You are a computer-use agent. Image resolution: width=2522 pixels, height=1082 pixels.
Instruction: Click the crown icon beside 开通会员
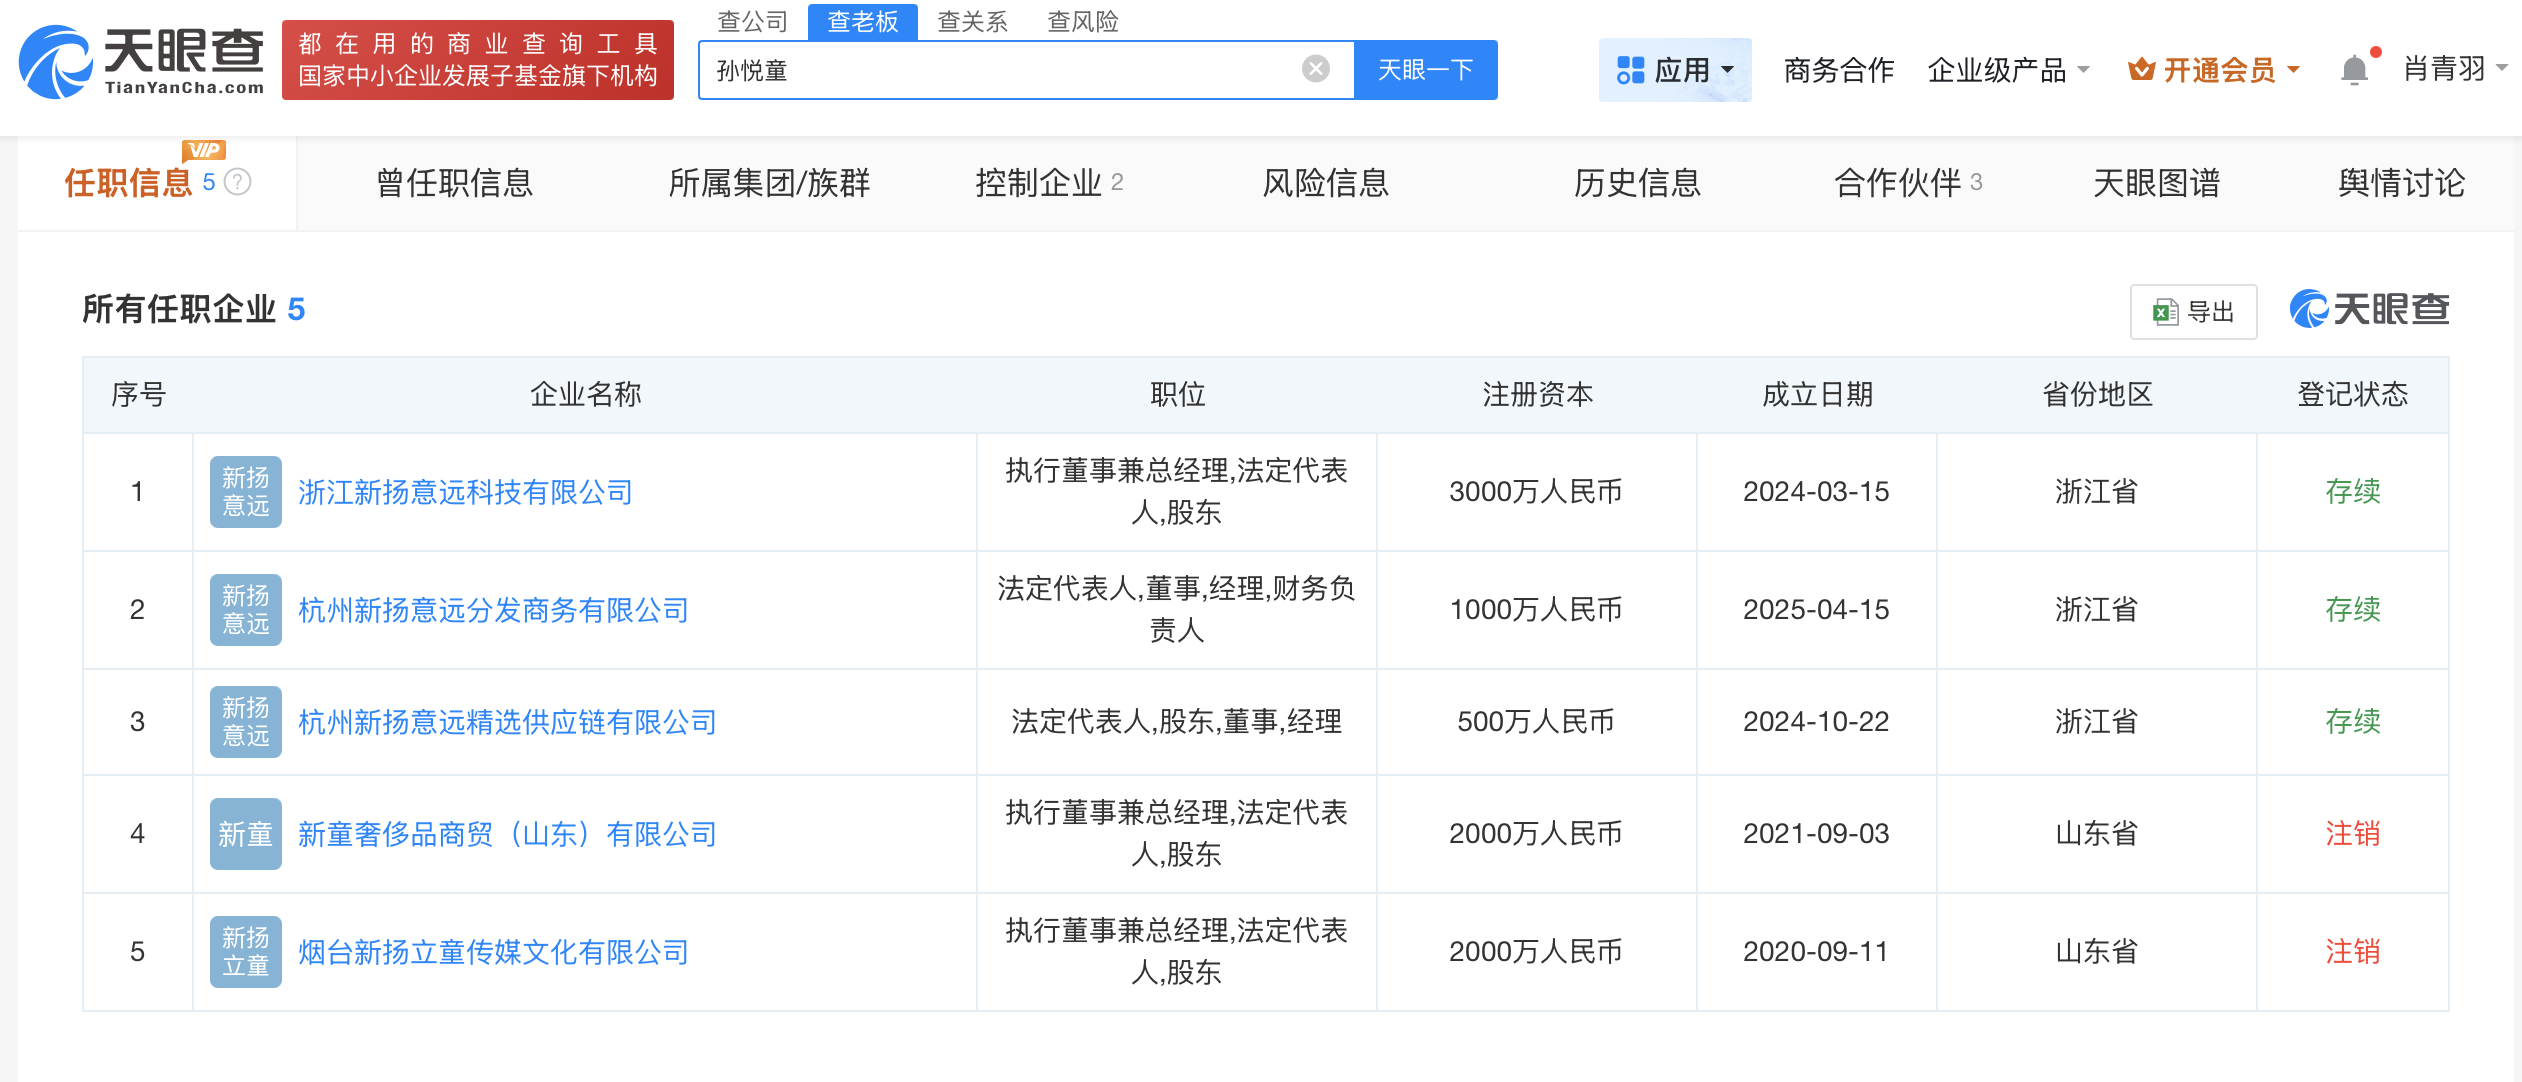point(2141,70)
